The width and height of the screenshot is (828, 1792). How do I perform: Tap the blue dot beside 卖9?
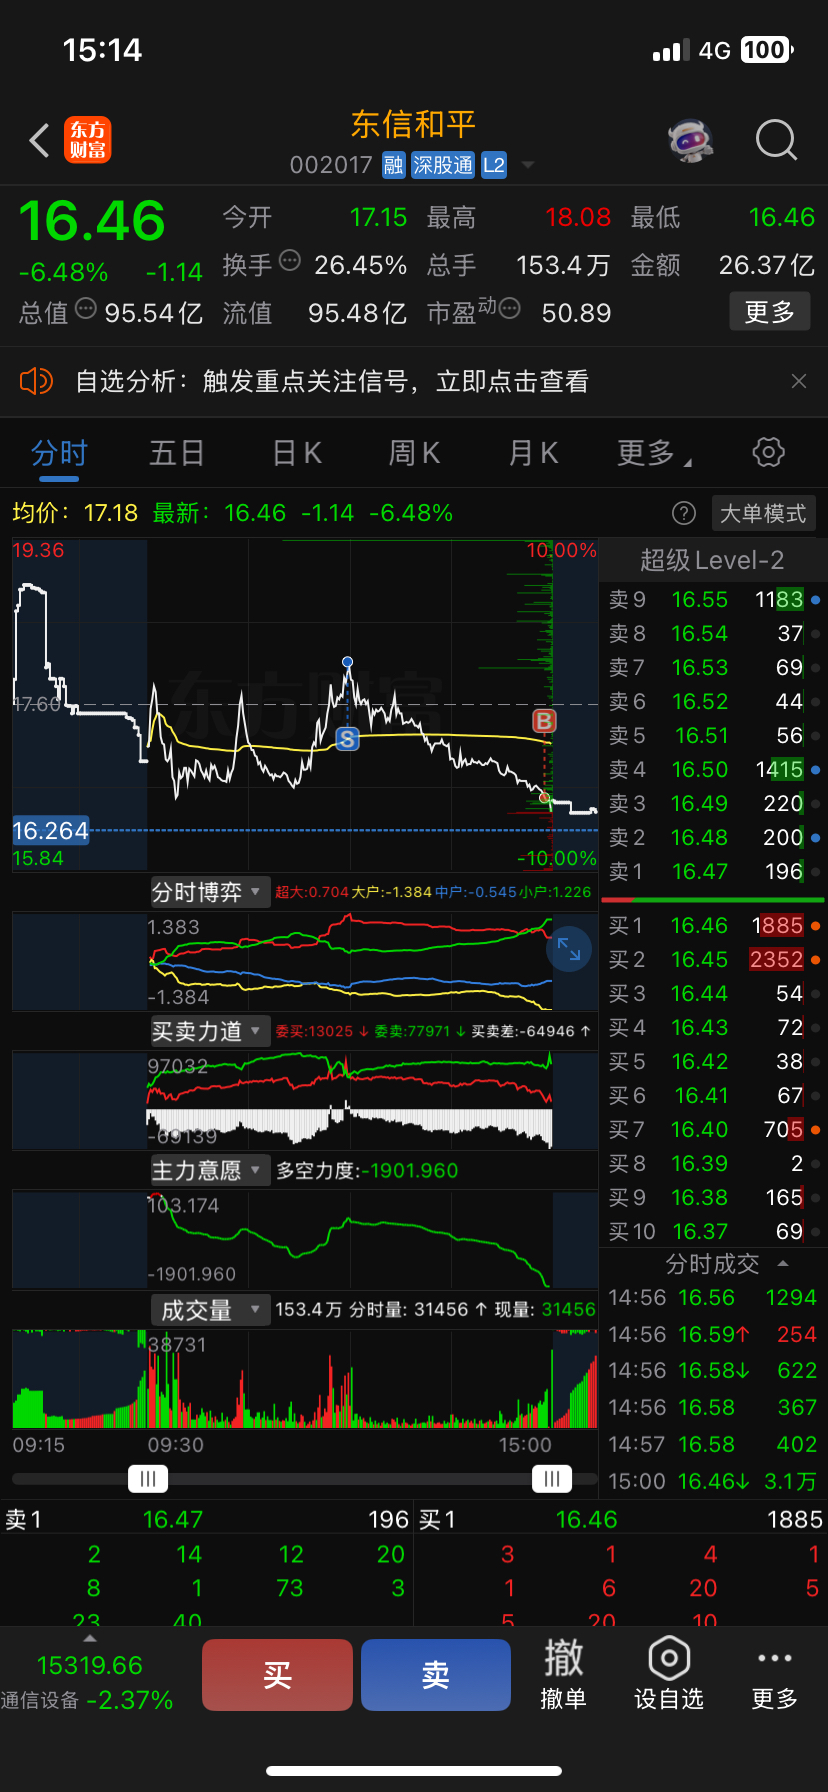pyautogui.click(x=816, y=600)
